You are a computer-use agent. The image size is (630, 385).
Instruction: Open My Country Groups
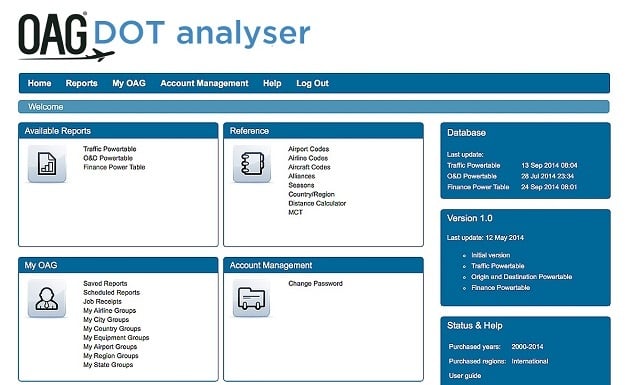pos(112,329)
